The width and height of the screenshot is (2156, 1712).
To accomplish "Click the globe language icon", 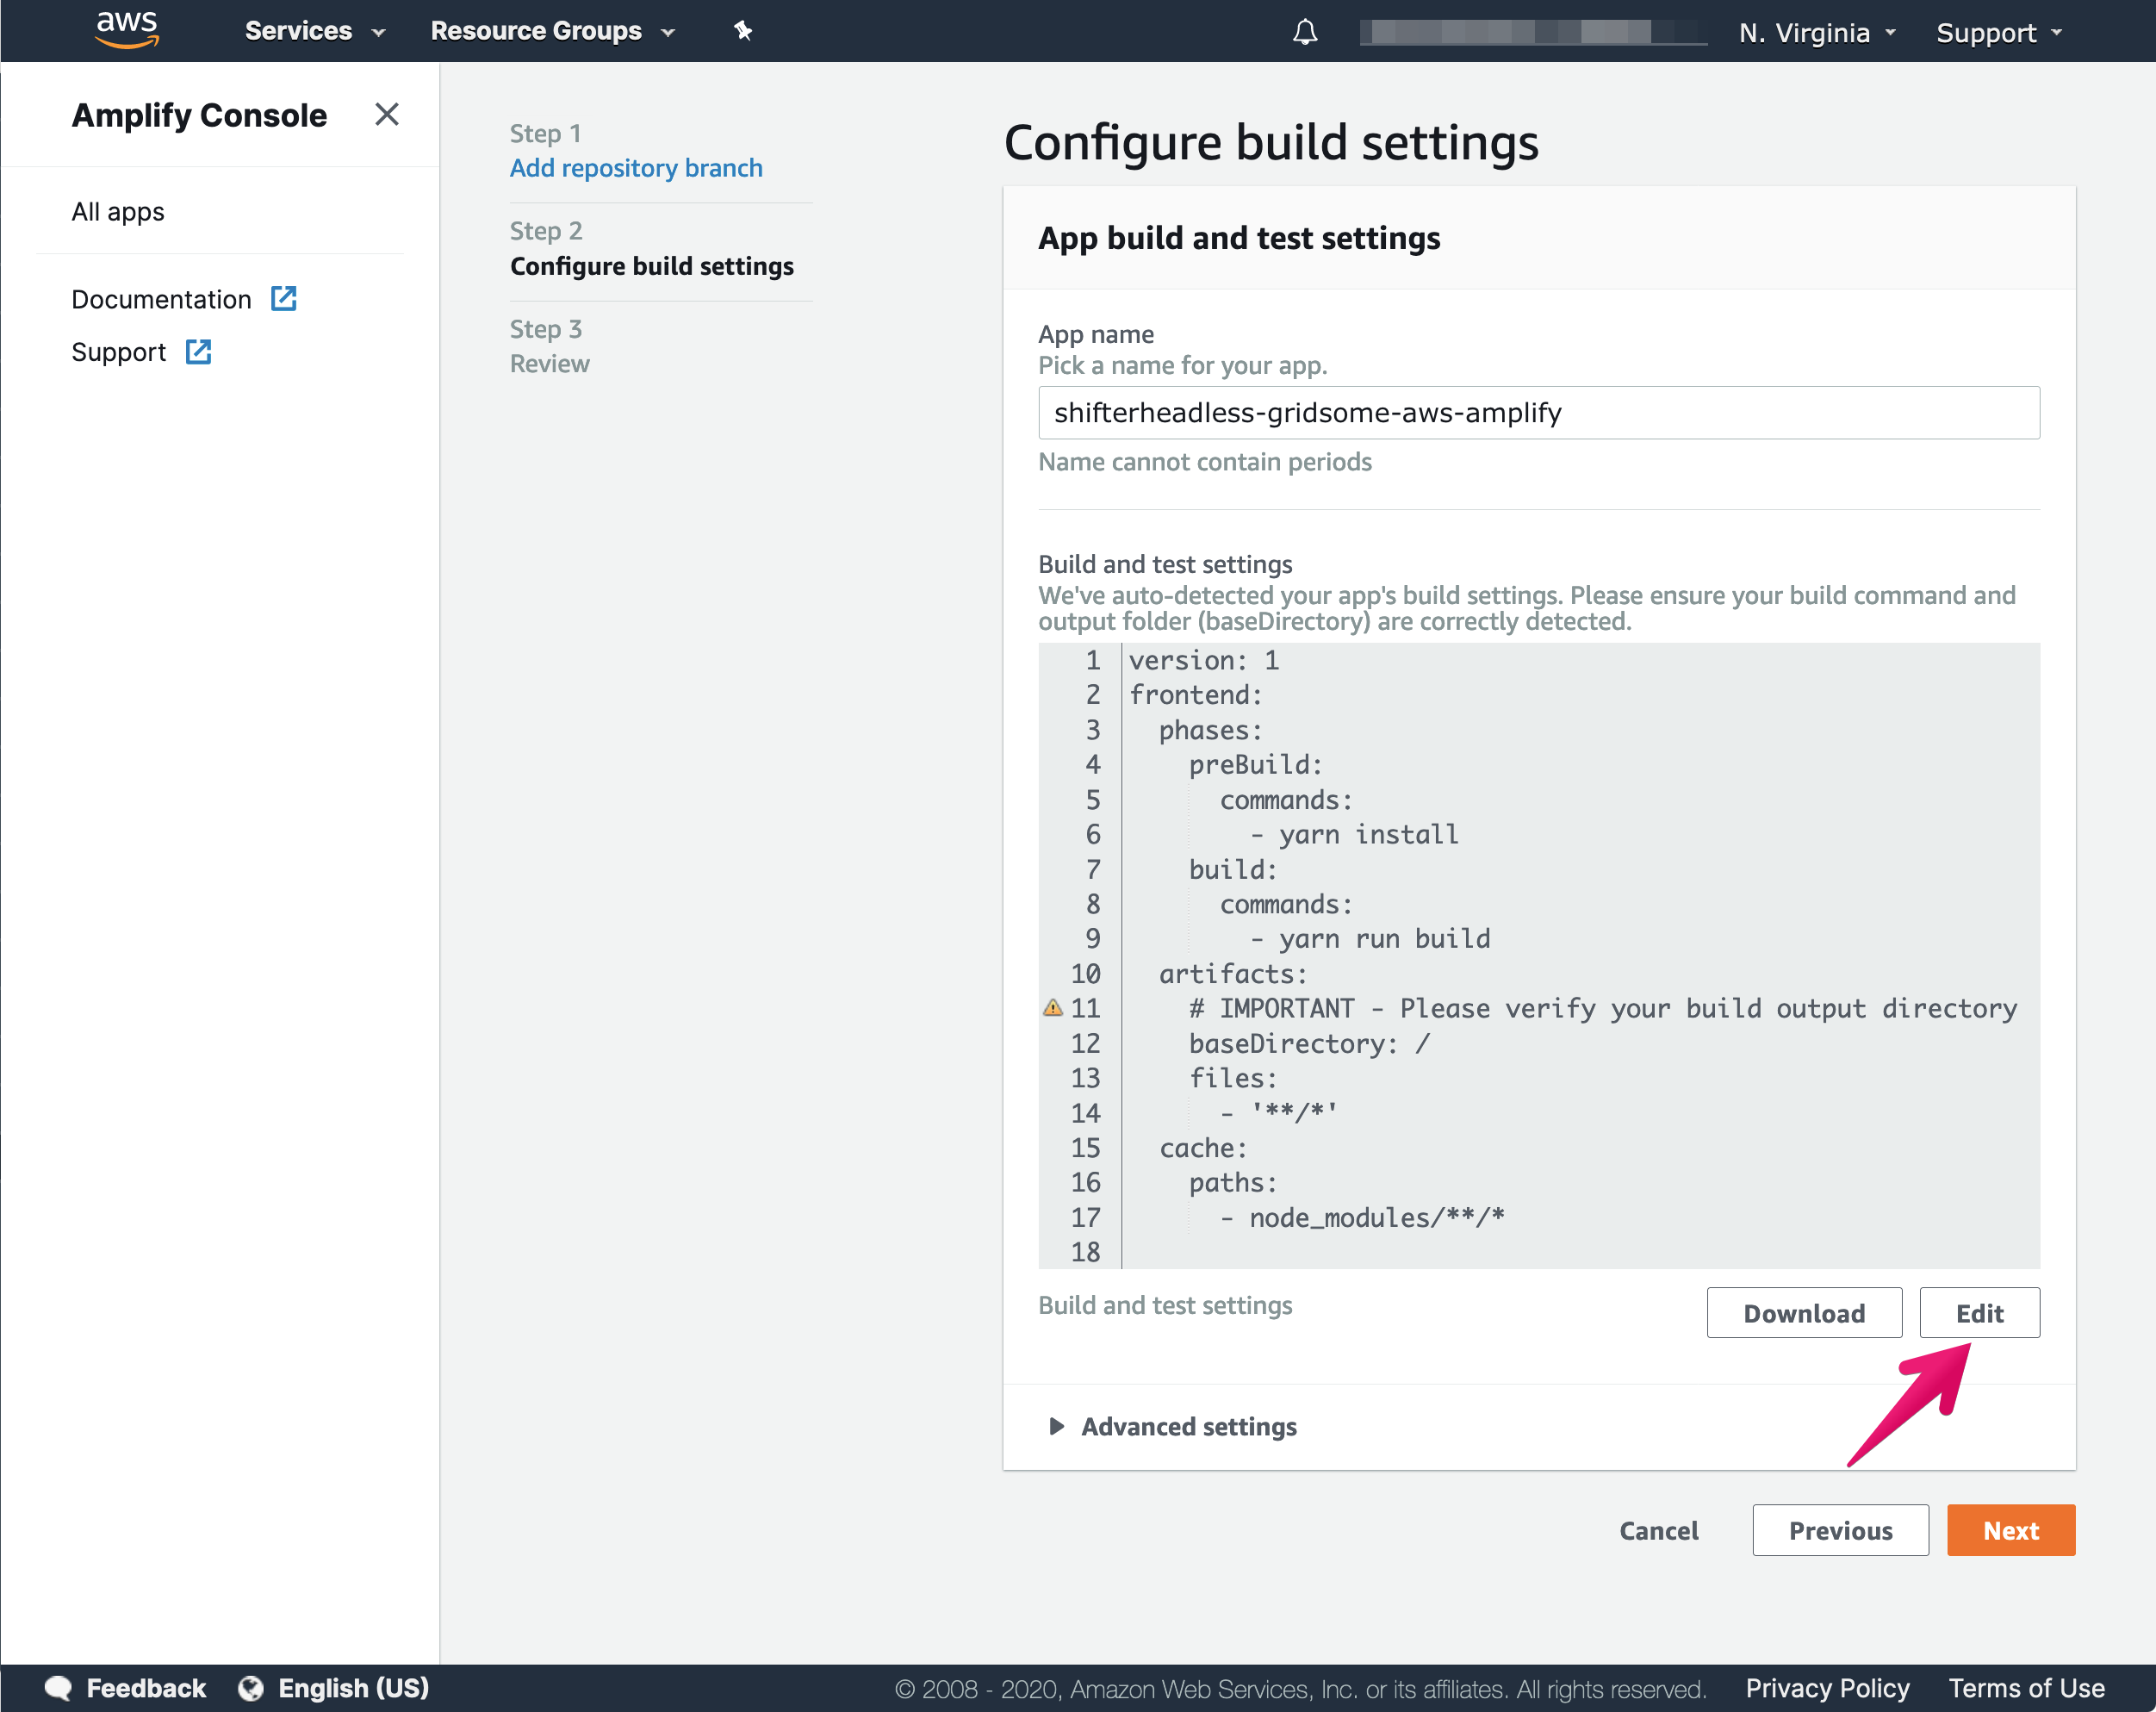I will click(251, 1688).
